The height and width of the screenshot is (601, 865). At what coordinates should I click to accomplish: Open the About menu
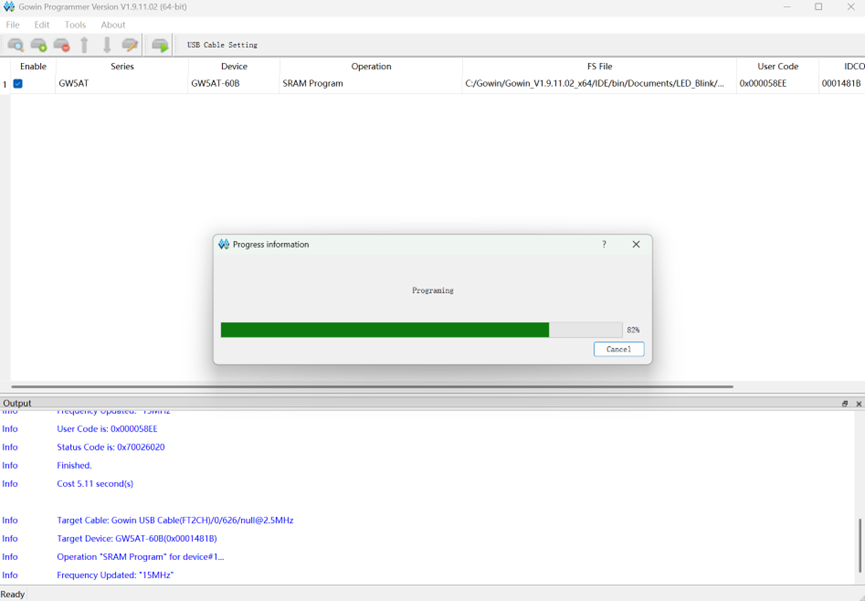[113, 25]
